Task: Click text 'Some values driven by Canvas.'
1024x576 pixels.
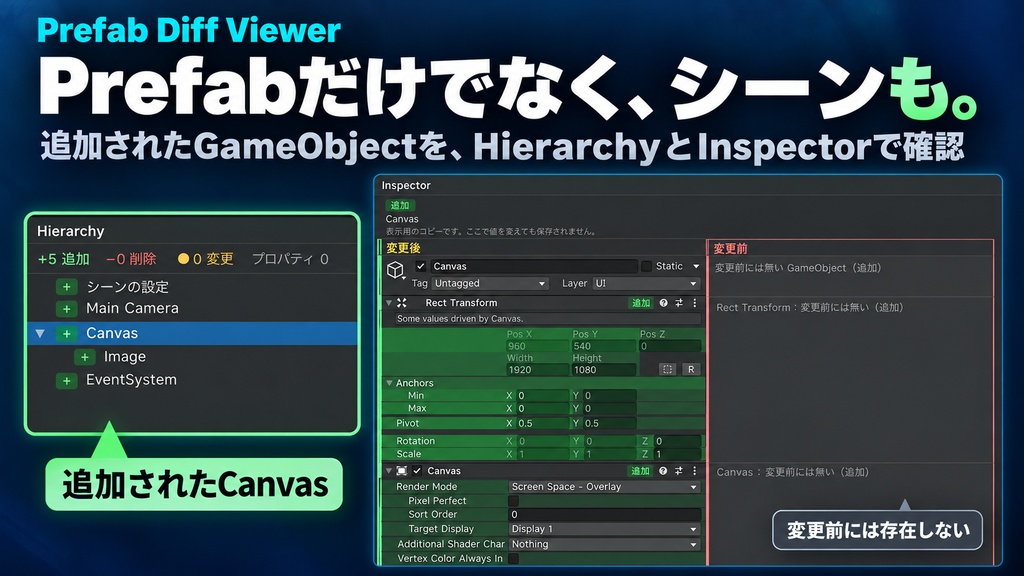Action: pyautogui.click(x=460, y=319)
